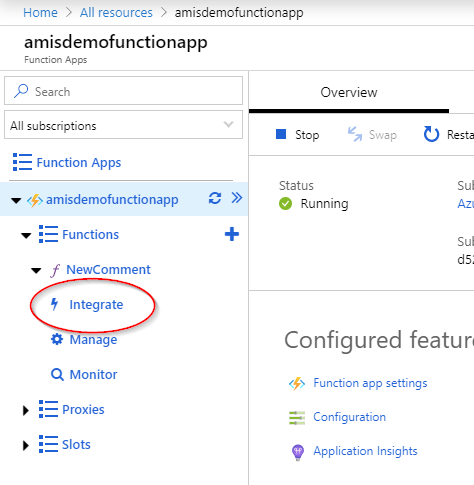The width and height of the screenshot is (474, 485).
Task: Collapse the sidebar with the double chevron icon
Action: coord(237,198)
